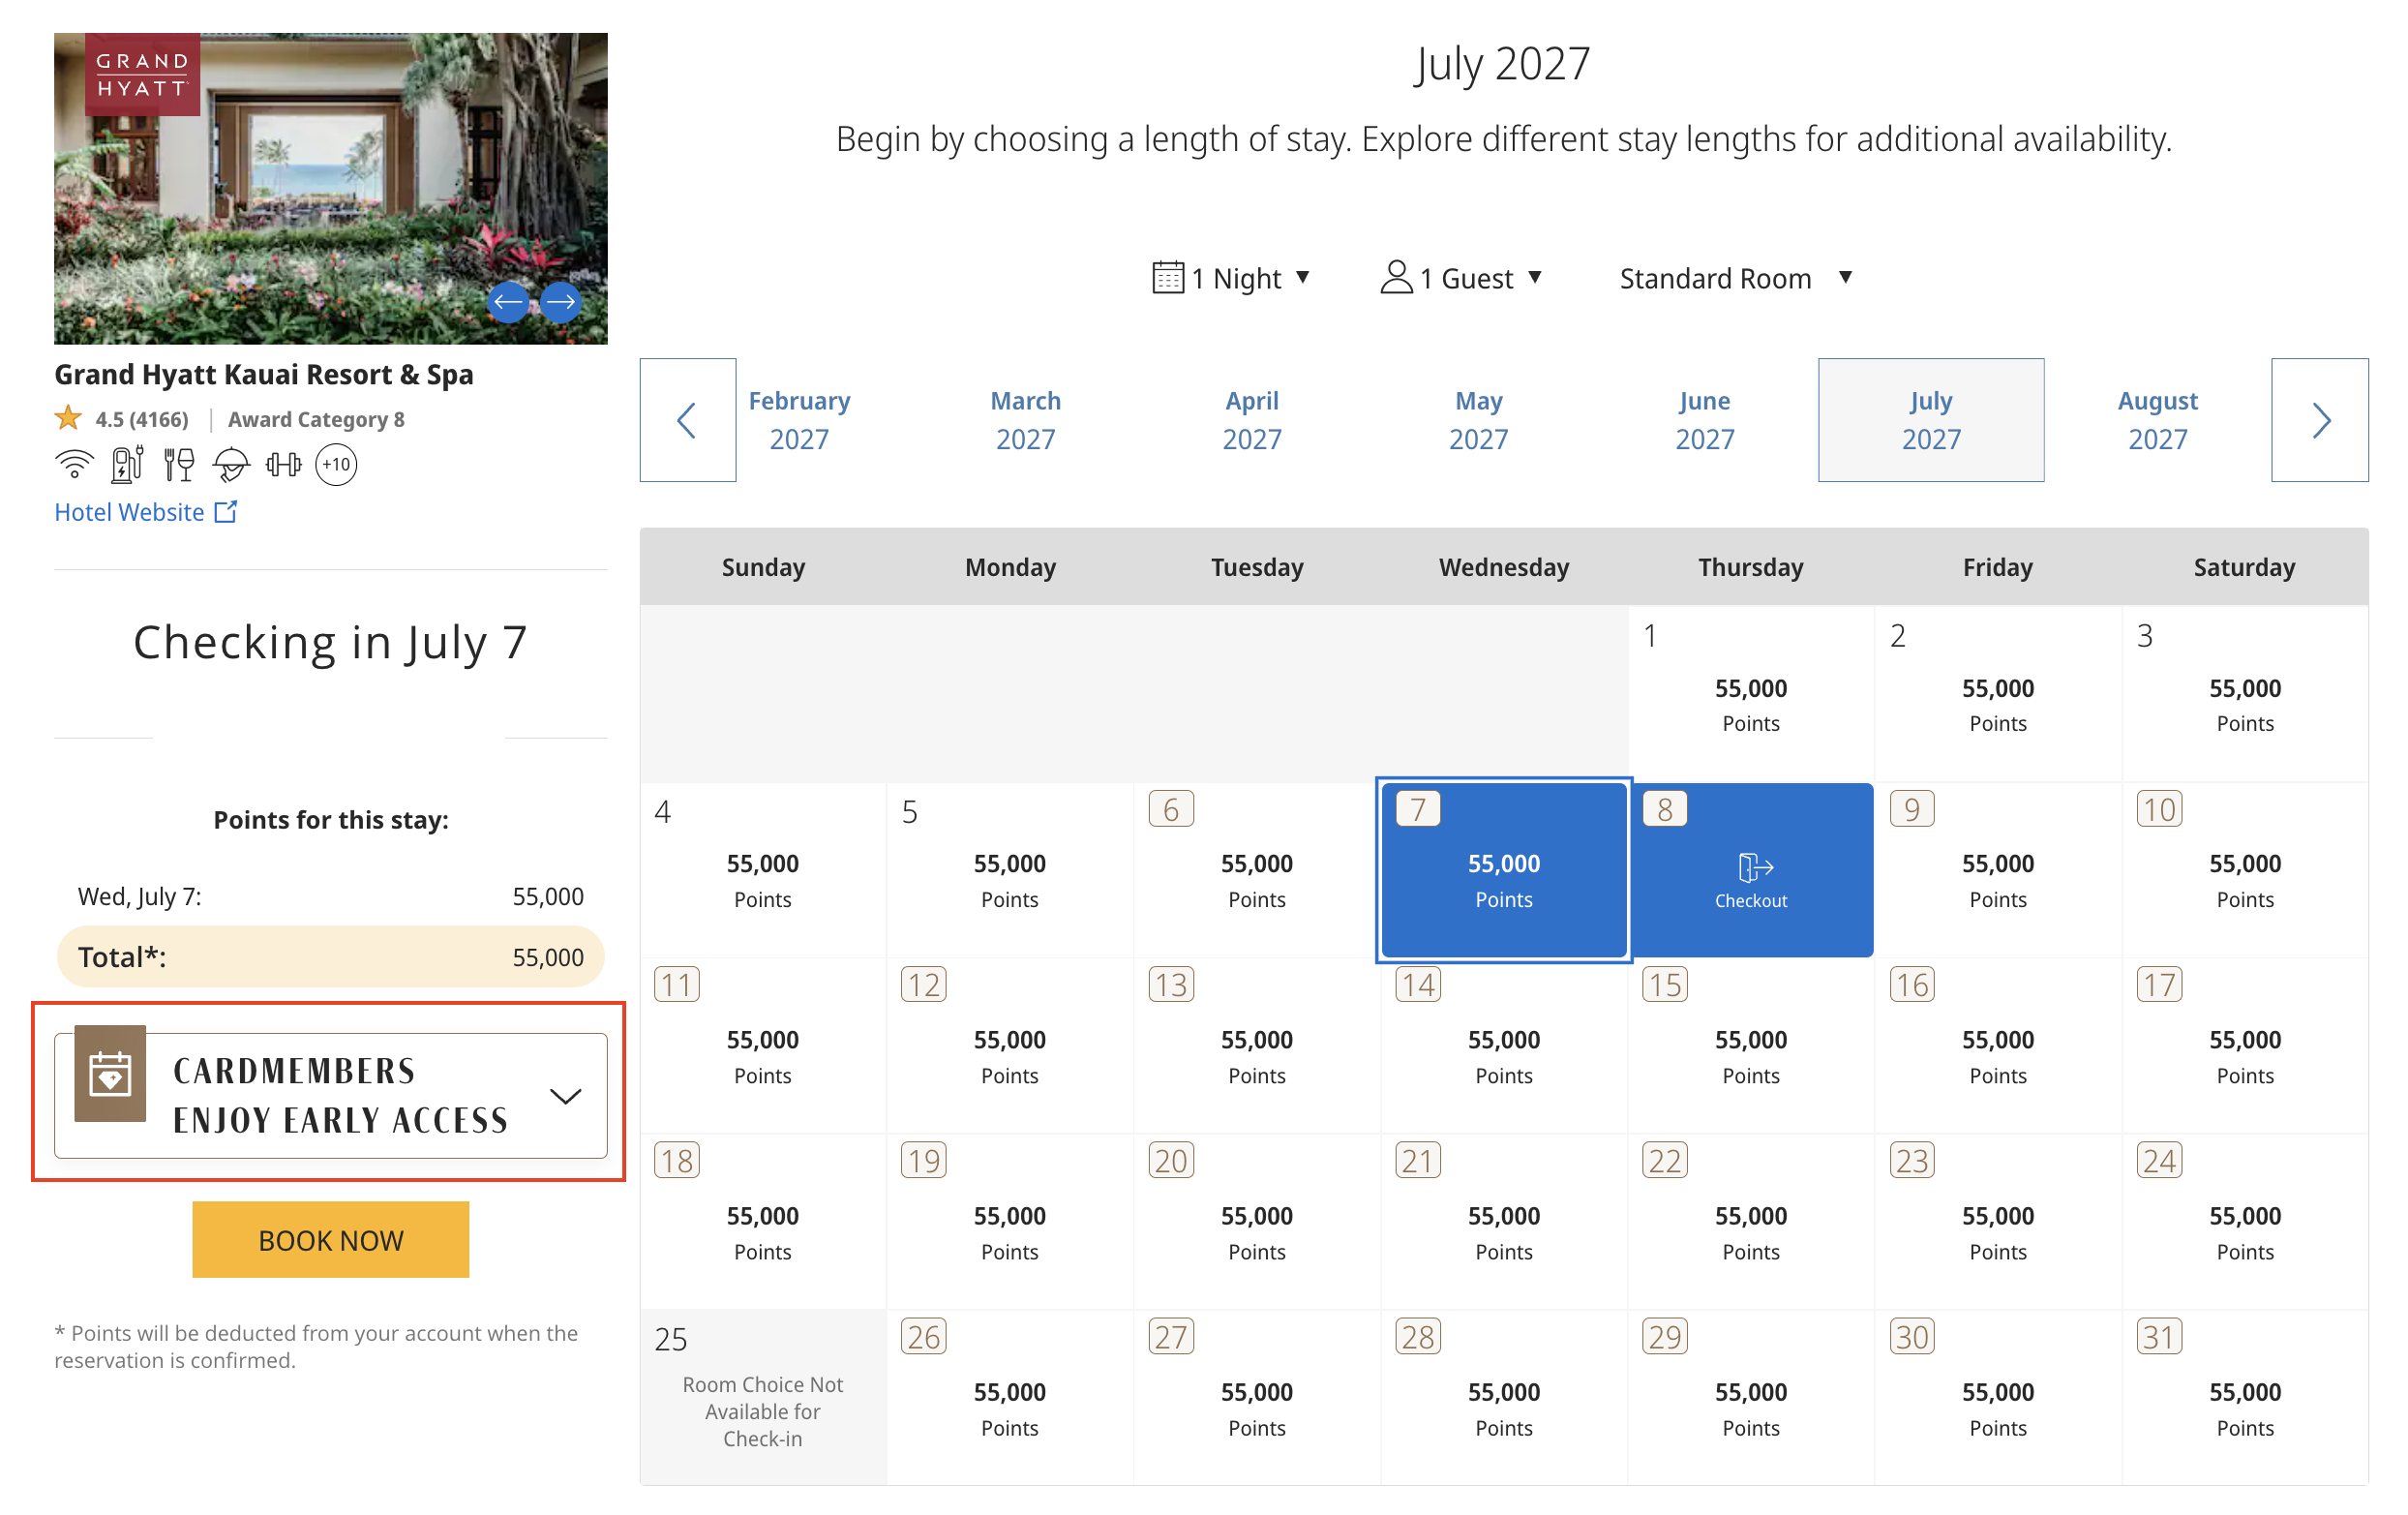Click the restaurant dining amenity icon
The image size is (2408, 1515).
pos(179,464)
